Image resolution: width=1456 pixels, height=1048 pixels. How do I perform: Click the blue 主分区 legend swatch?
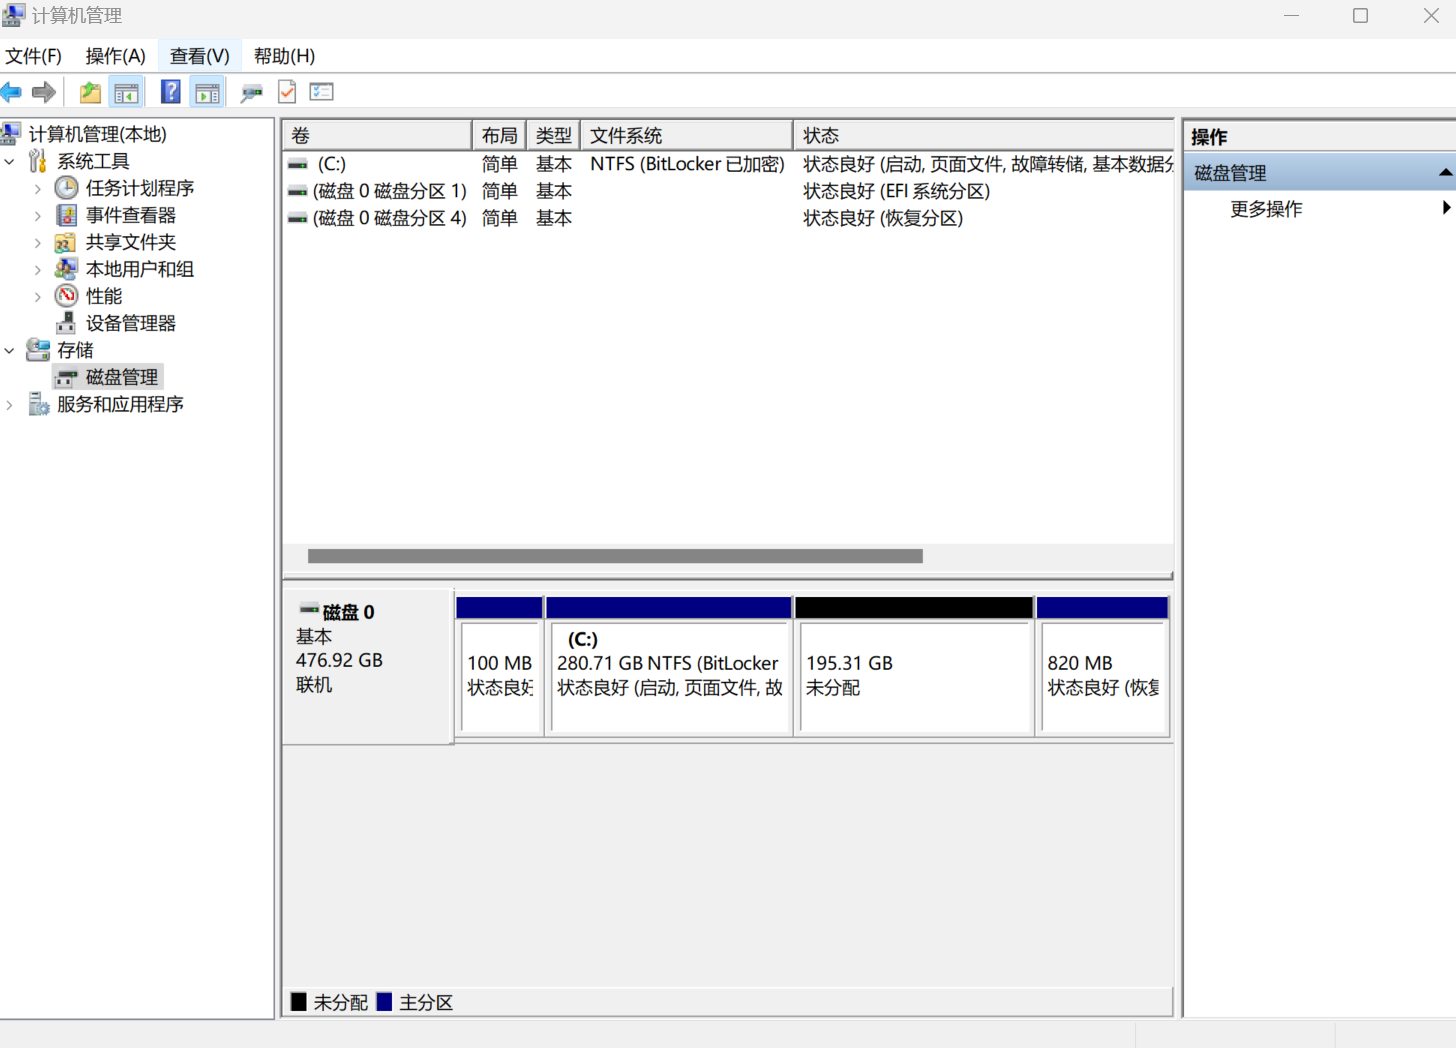[384, 1001]
